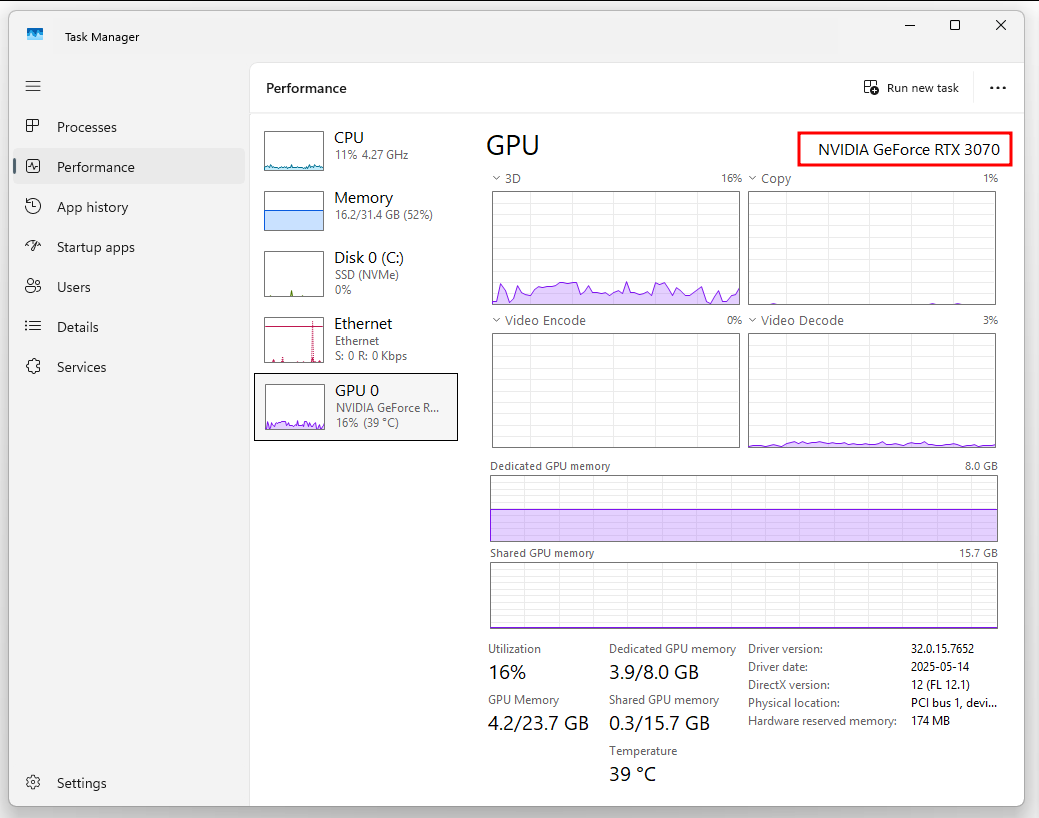Click the App history clock icon

coord(33,206)
